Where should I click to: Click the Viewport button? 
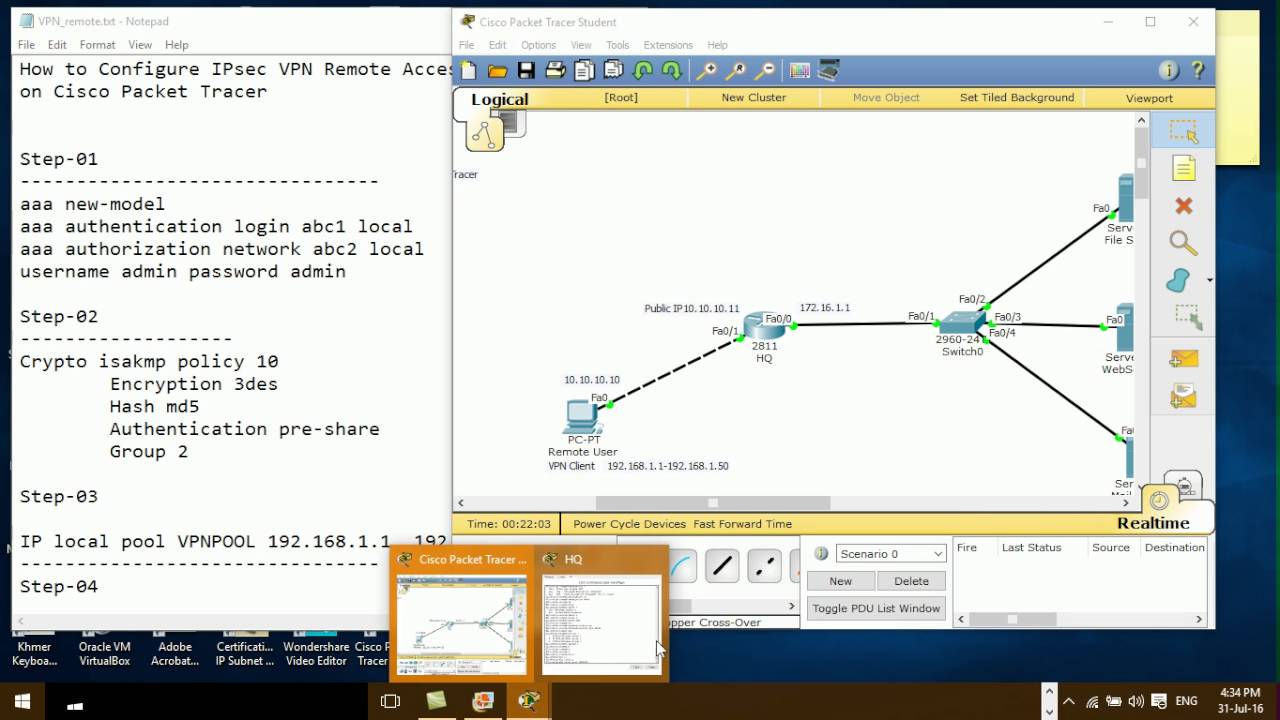click(x=1149, y=98)
